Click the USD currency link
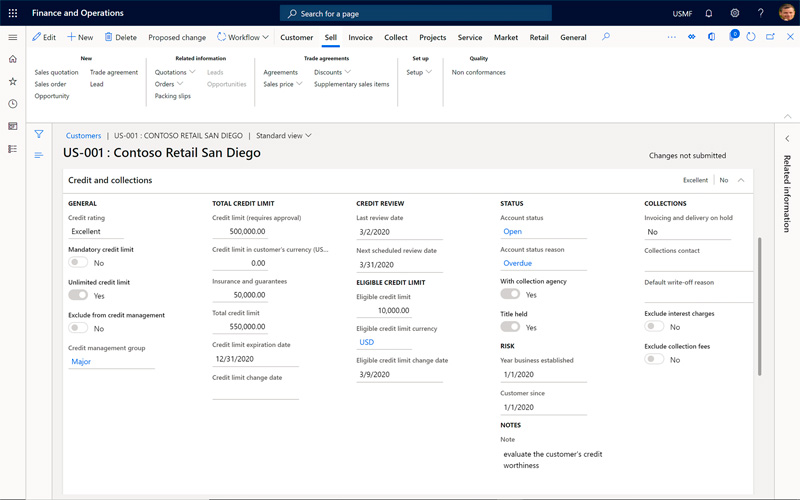Viewport: 800px width, 500px height. tap(366, 342)
